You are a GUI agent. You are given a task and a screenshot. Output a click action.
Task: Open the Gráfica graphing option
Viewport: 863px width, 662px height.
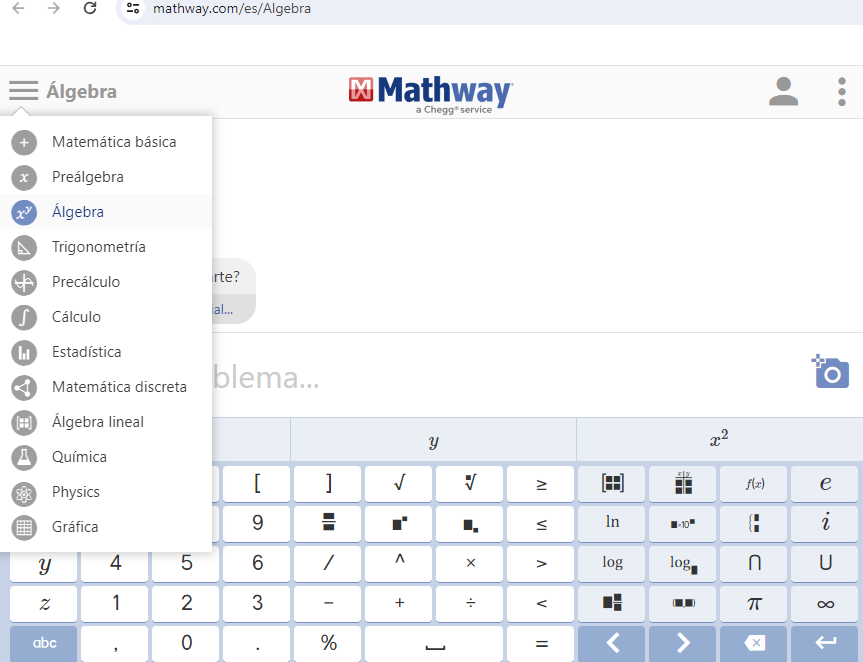[x=106, y=527]
